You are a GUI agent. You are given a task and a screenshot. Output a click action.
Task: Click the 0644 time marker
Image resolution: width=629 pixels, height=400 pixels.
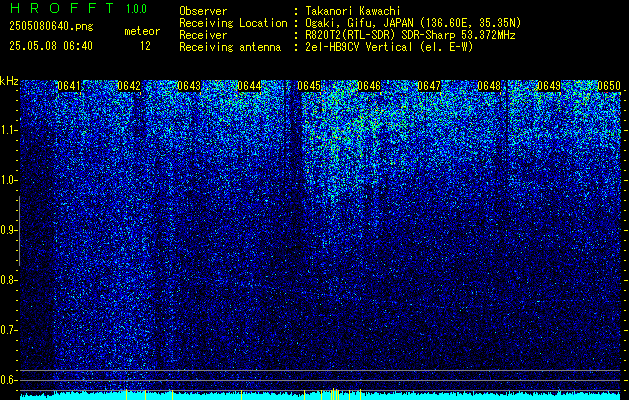point(249,86)
